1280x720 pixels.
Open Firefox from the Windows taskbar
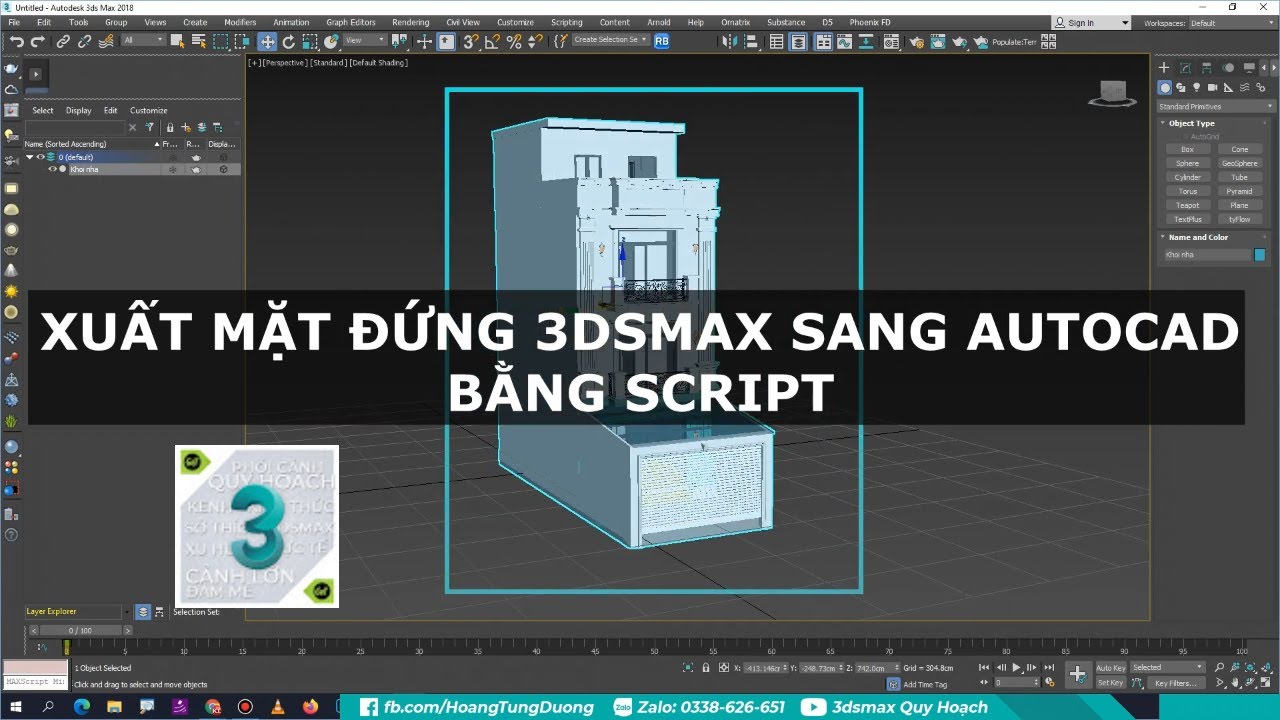pyautogui.click(x=310, y=707)
